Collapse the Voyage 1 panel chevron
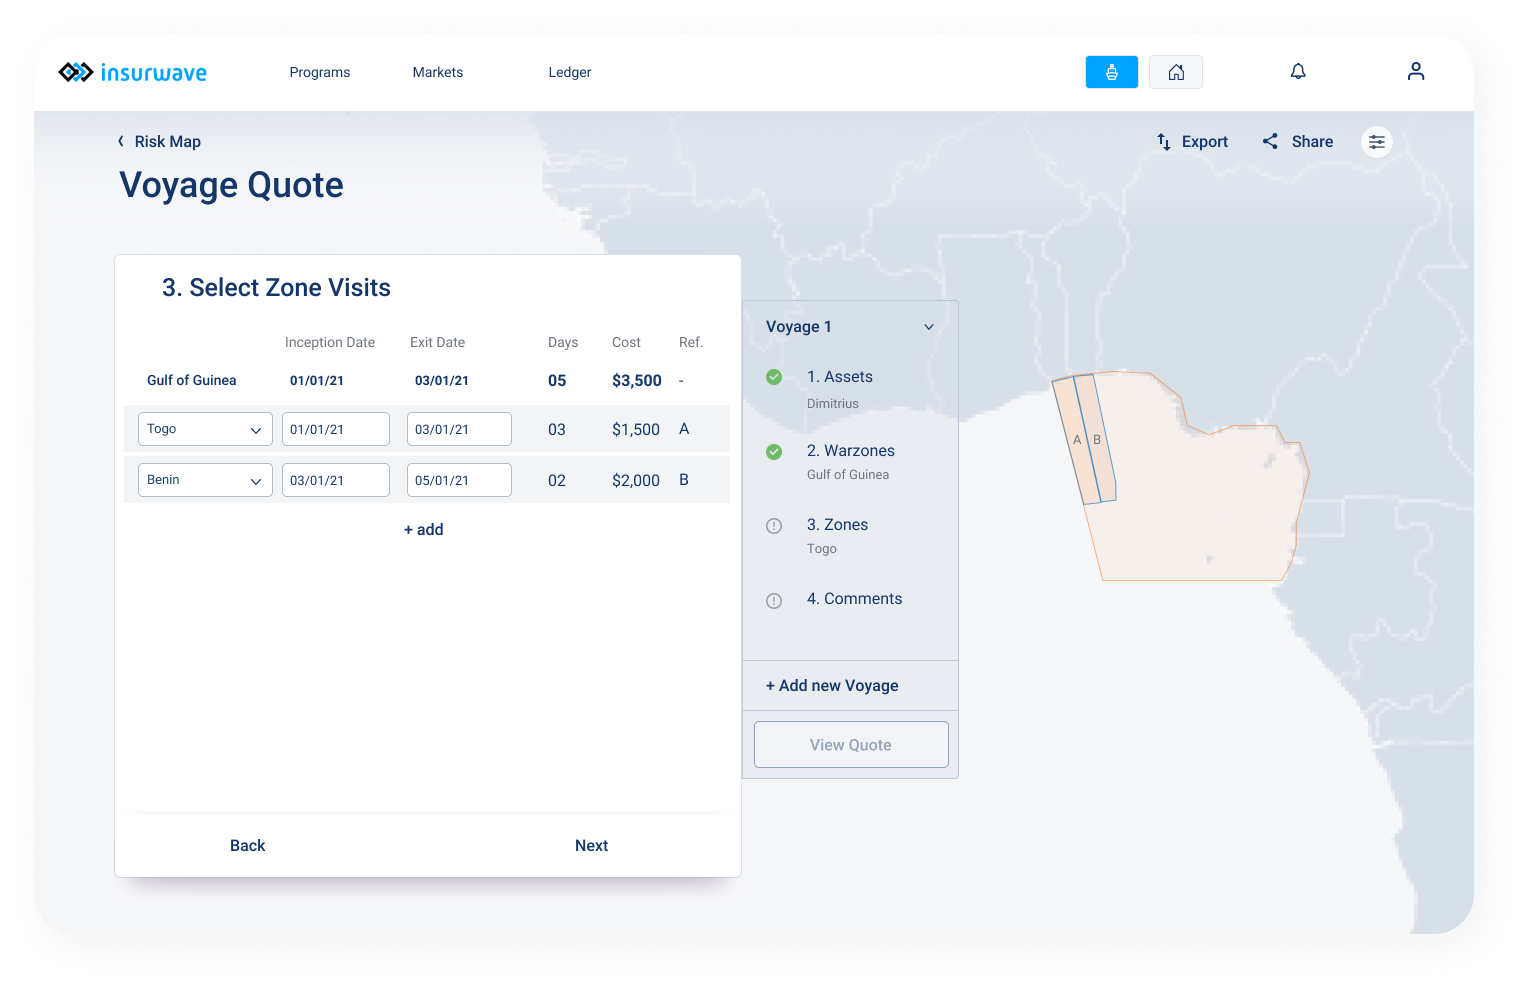 point(929,327)
